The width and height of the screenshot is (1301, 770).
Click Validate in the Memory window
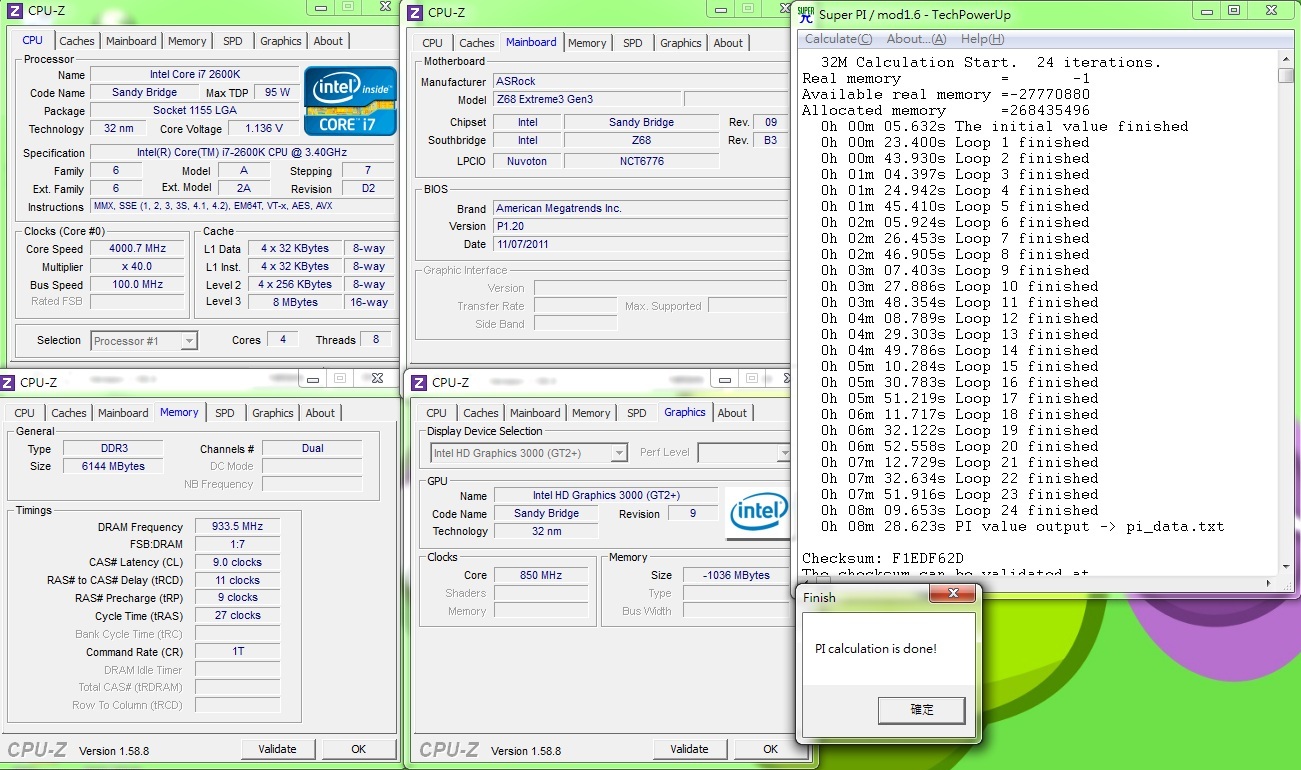click(278, 749)
